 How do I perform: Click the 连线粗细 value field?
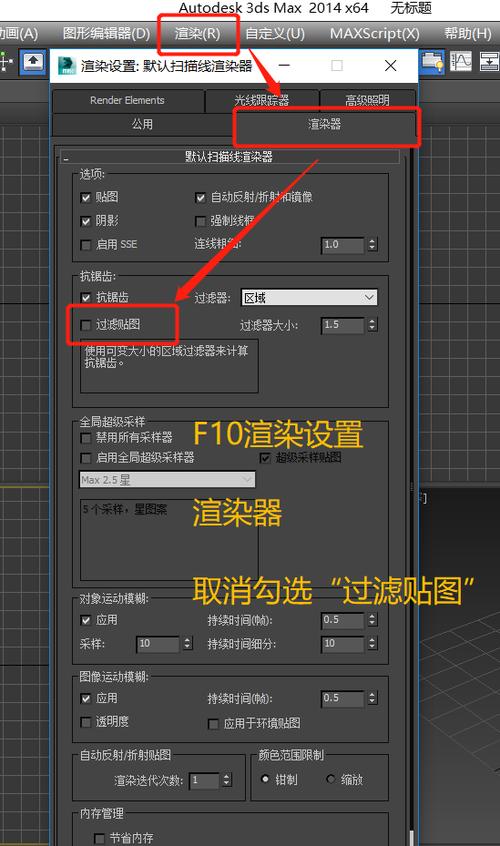[x=343, y=245]
